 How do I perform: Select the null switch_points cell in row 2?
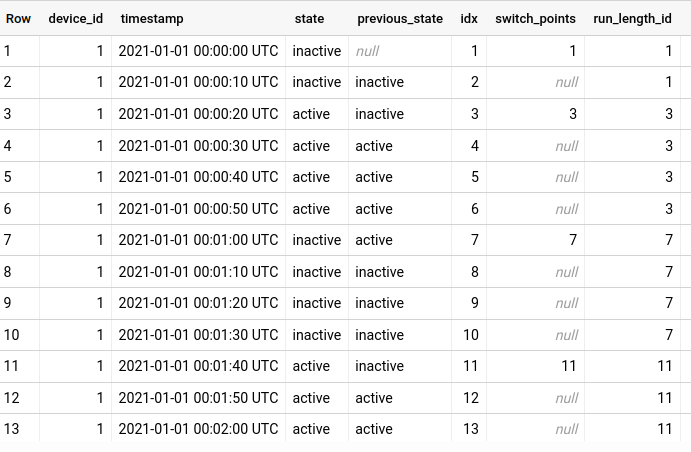(567, 82)
